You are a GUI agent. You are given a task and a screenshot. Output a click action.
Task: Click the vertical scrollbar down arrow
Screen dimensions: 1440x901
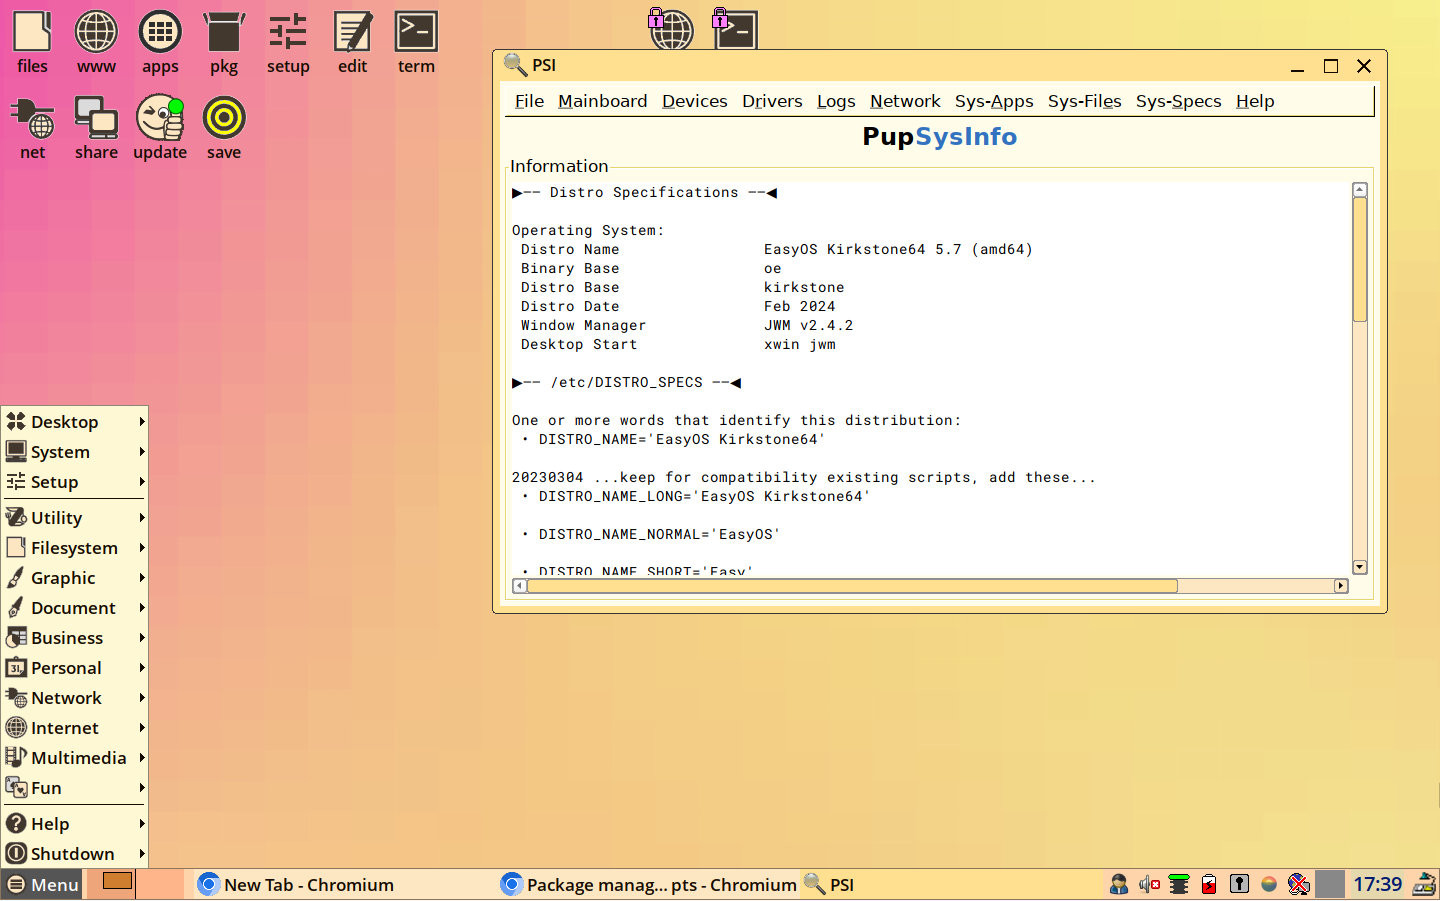click(1360, 567)
